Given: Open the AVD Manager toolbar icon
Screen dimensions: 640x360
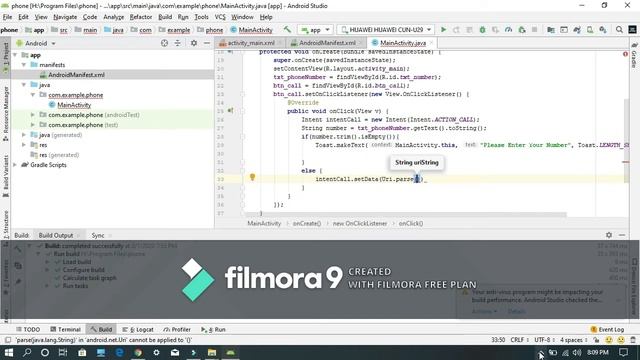Looking at the screenshot, I should pos(590,30).
